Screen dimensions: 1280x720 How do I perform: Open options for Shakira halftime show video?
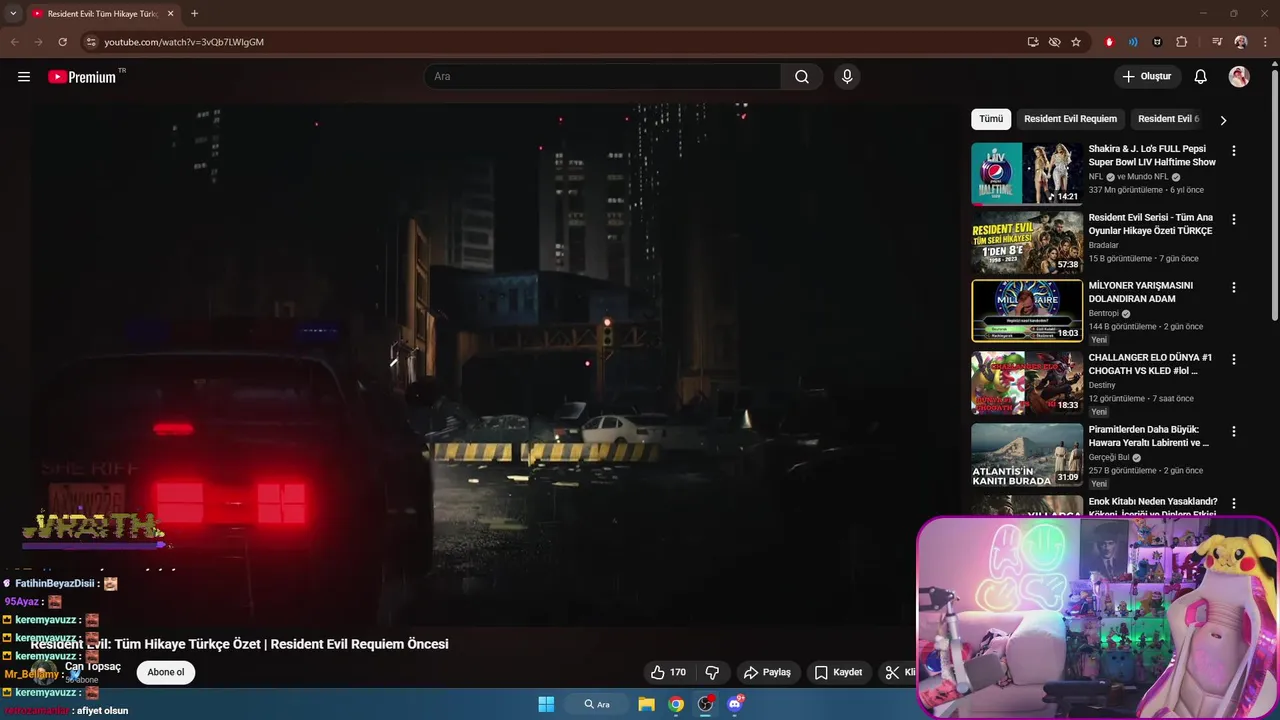pos(1233,151)
